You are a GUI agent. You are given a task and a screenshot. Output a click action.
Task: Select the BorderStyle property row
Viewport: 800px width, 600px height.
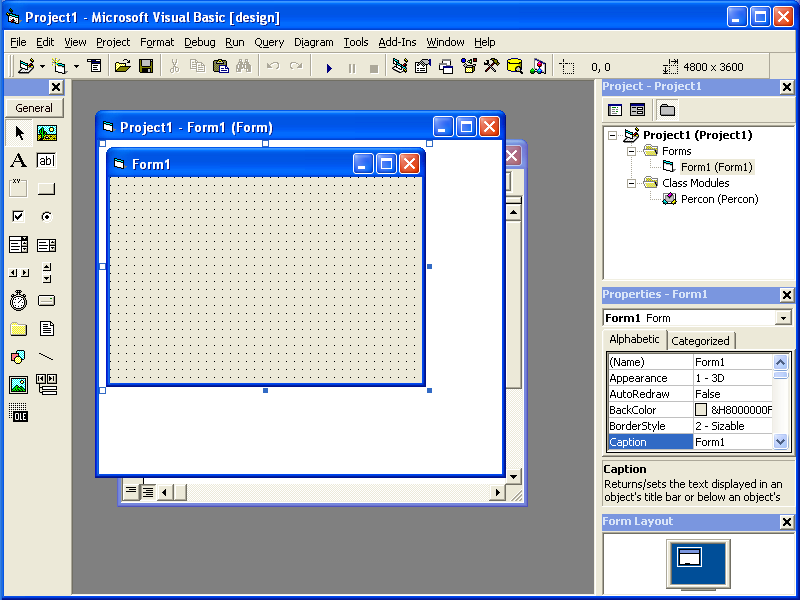click(690, 426)
